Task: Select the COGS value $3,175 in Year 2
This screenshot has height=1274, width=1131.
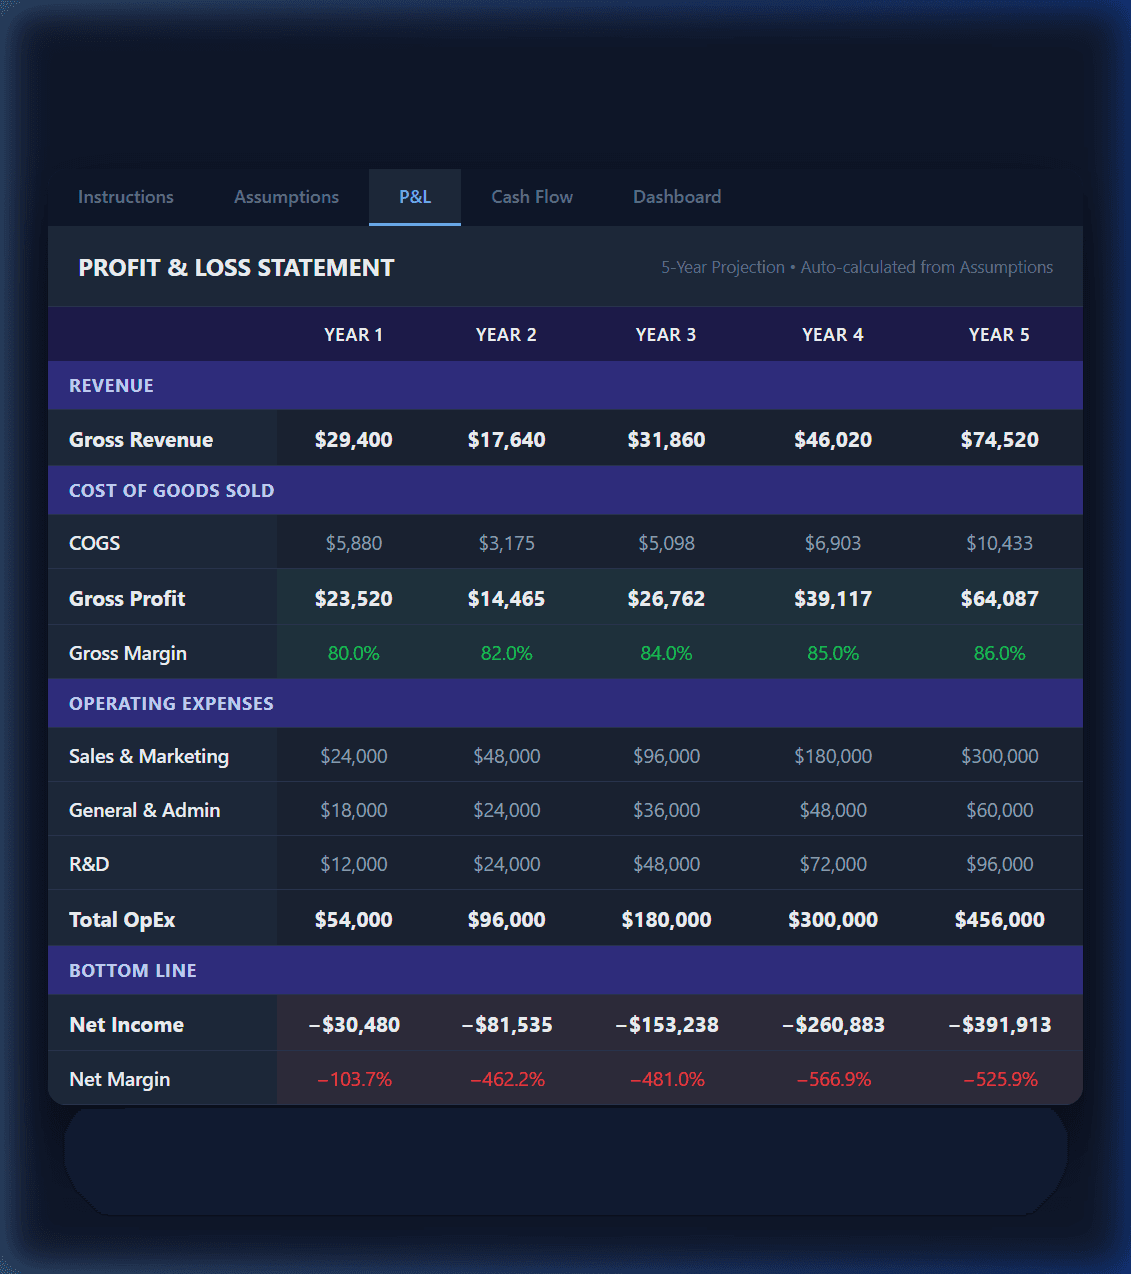Action: click(507, 542)
